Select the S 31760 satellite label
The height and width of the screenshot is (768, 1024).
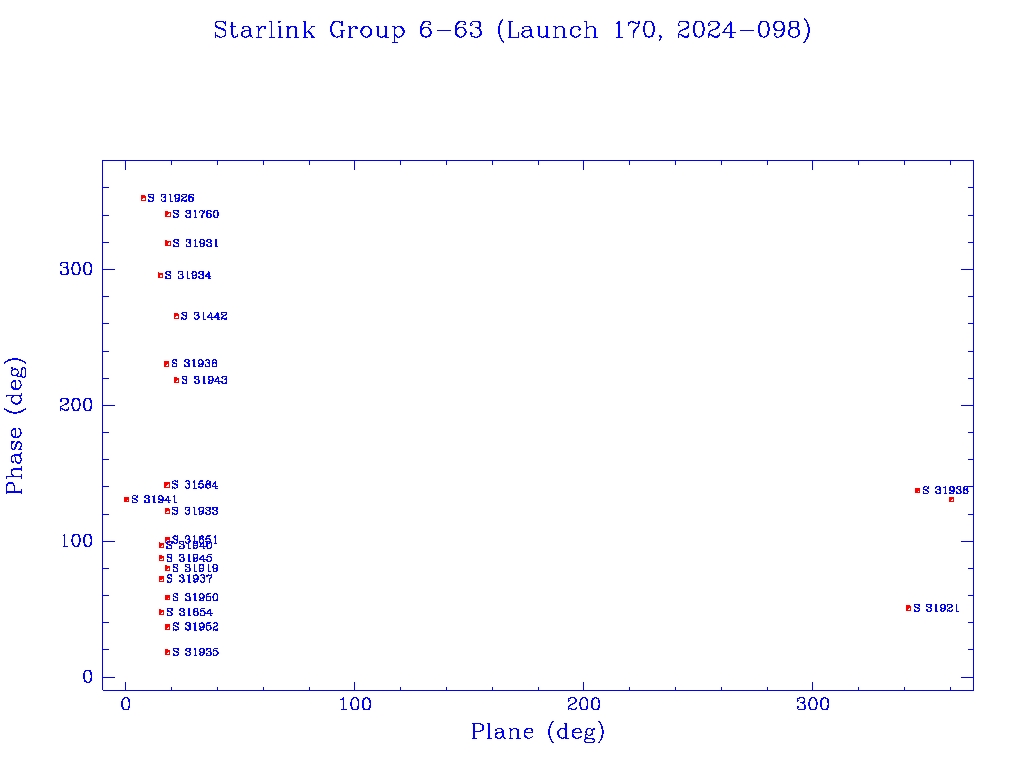[x=195, y=214]
